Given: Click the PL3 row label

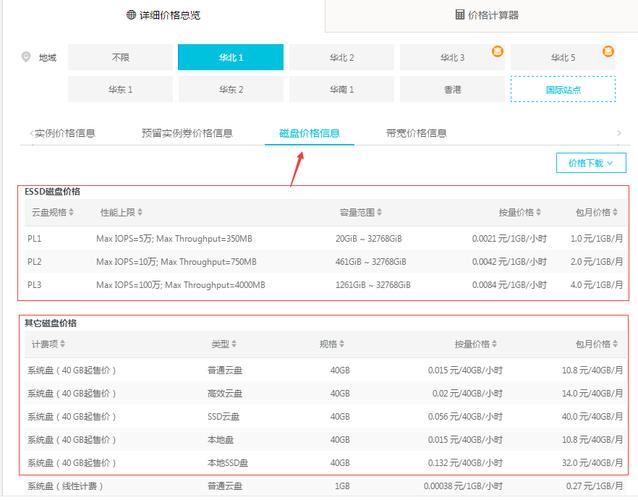Looking at the screenshot, I should (x=35, y=285).
